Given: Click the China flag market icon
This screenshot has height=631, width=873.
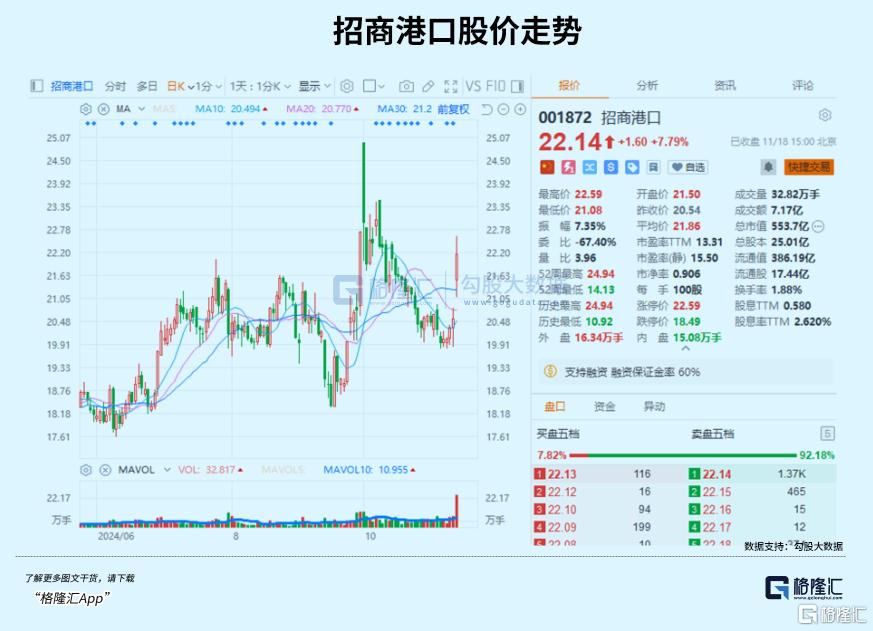Looking at the screenshot, I should point(547,167).
